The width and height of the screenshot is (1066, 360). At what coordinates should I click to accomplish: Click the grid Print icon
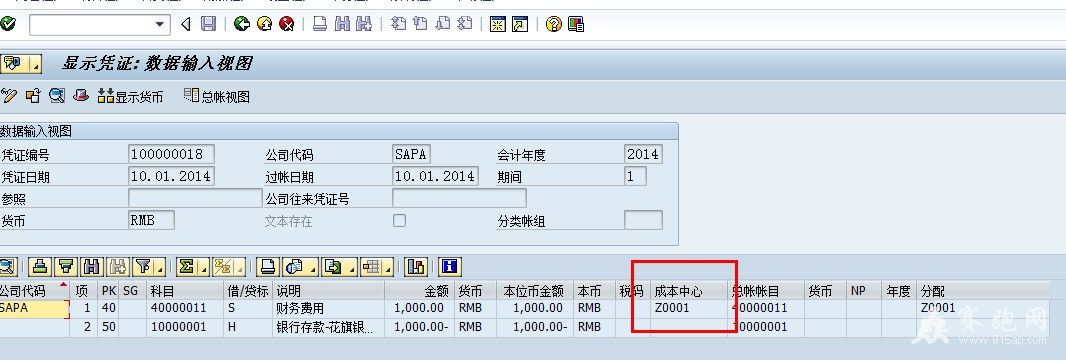267,266
